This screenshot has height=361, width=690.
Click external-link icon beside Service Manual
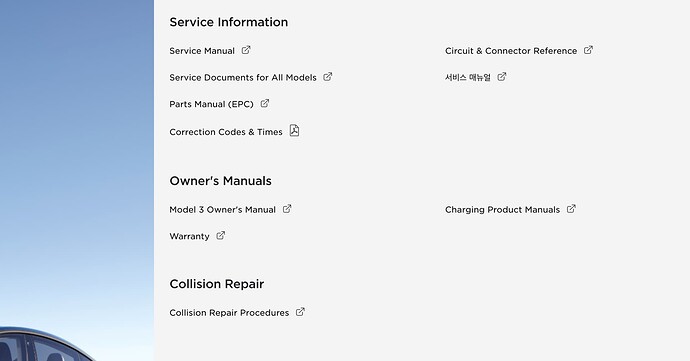246,50
